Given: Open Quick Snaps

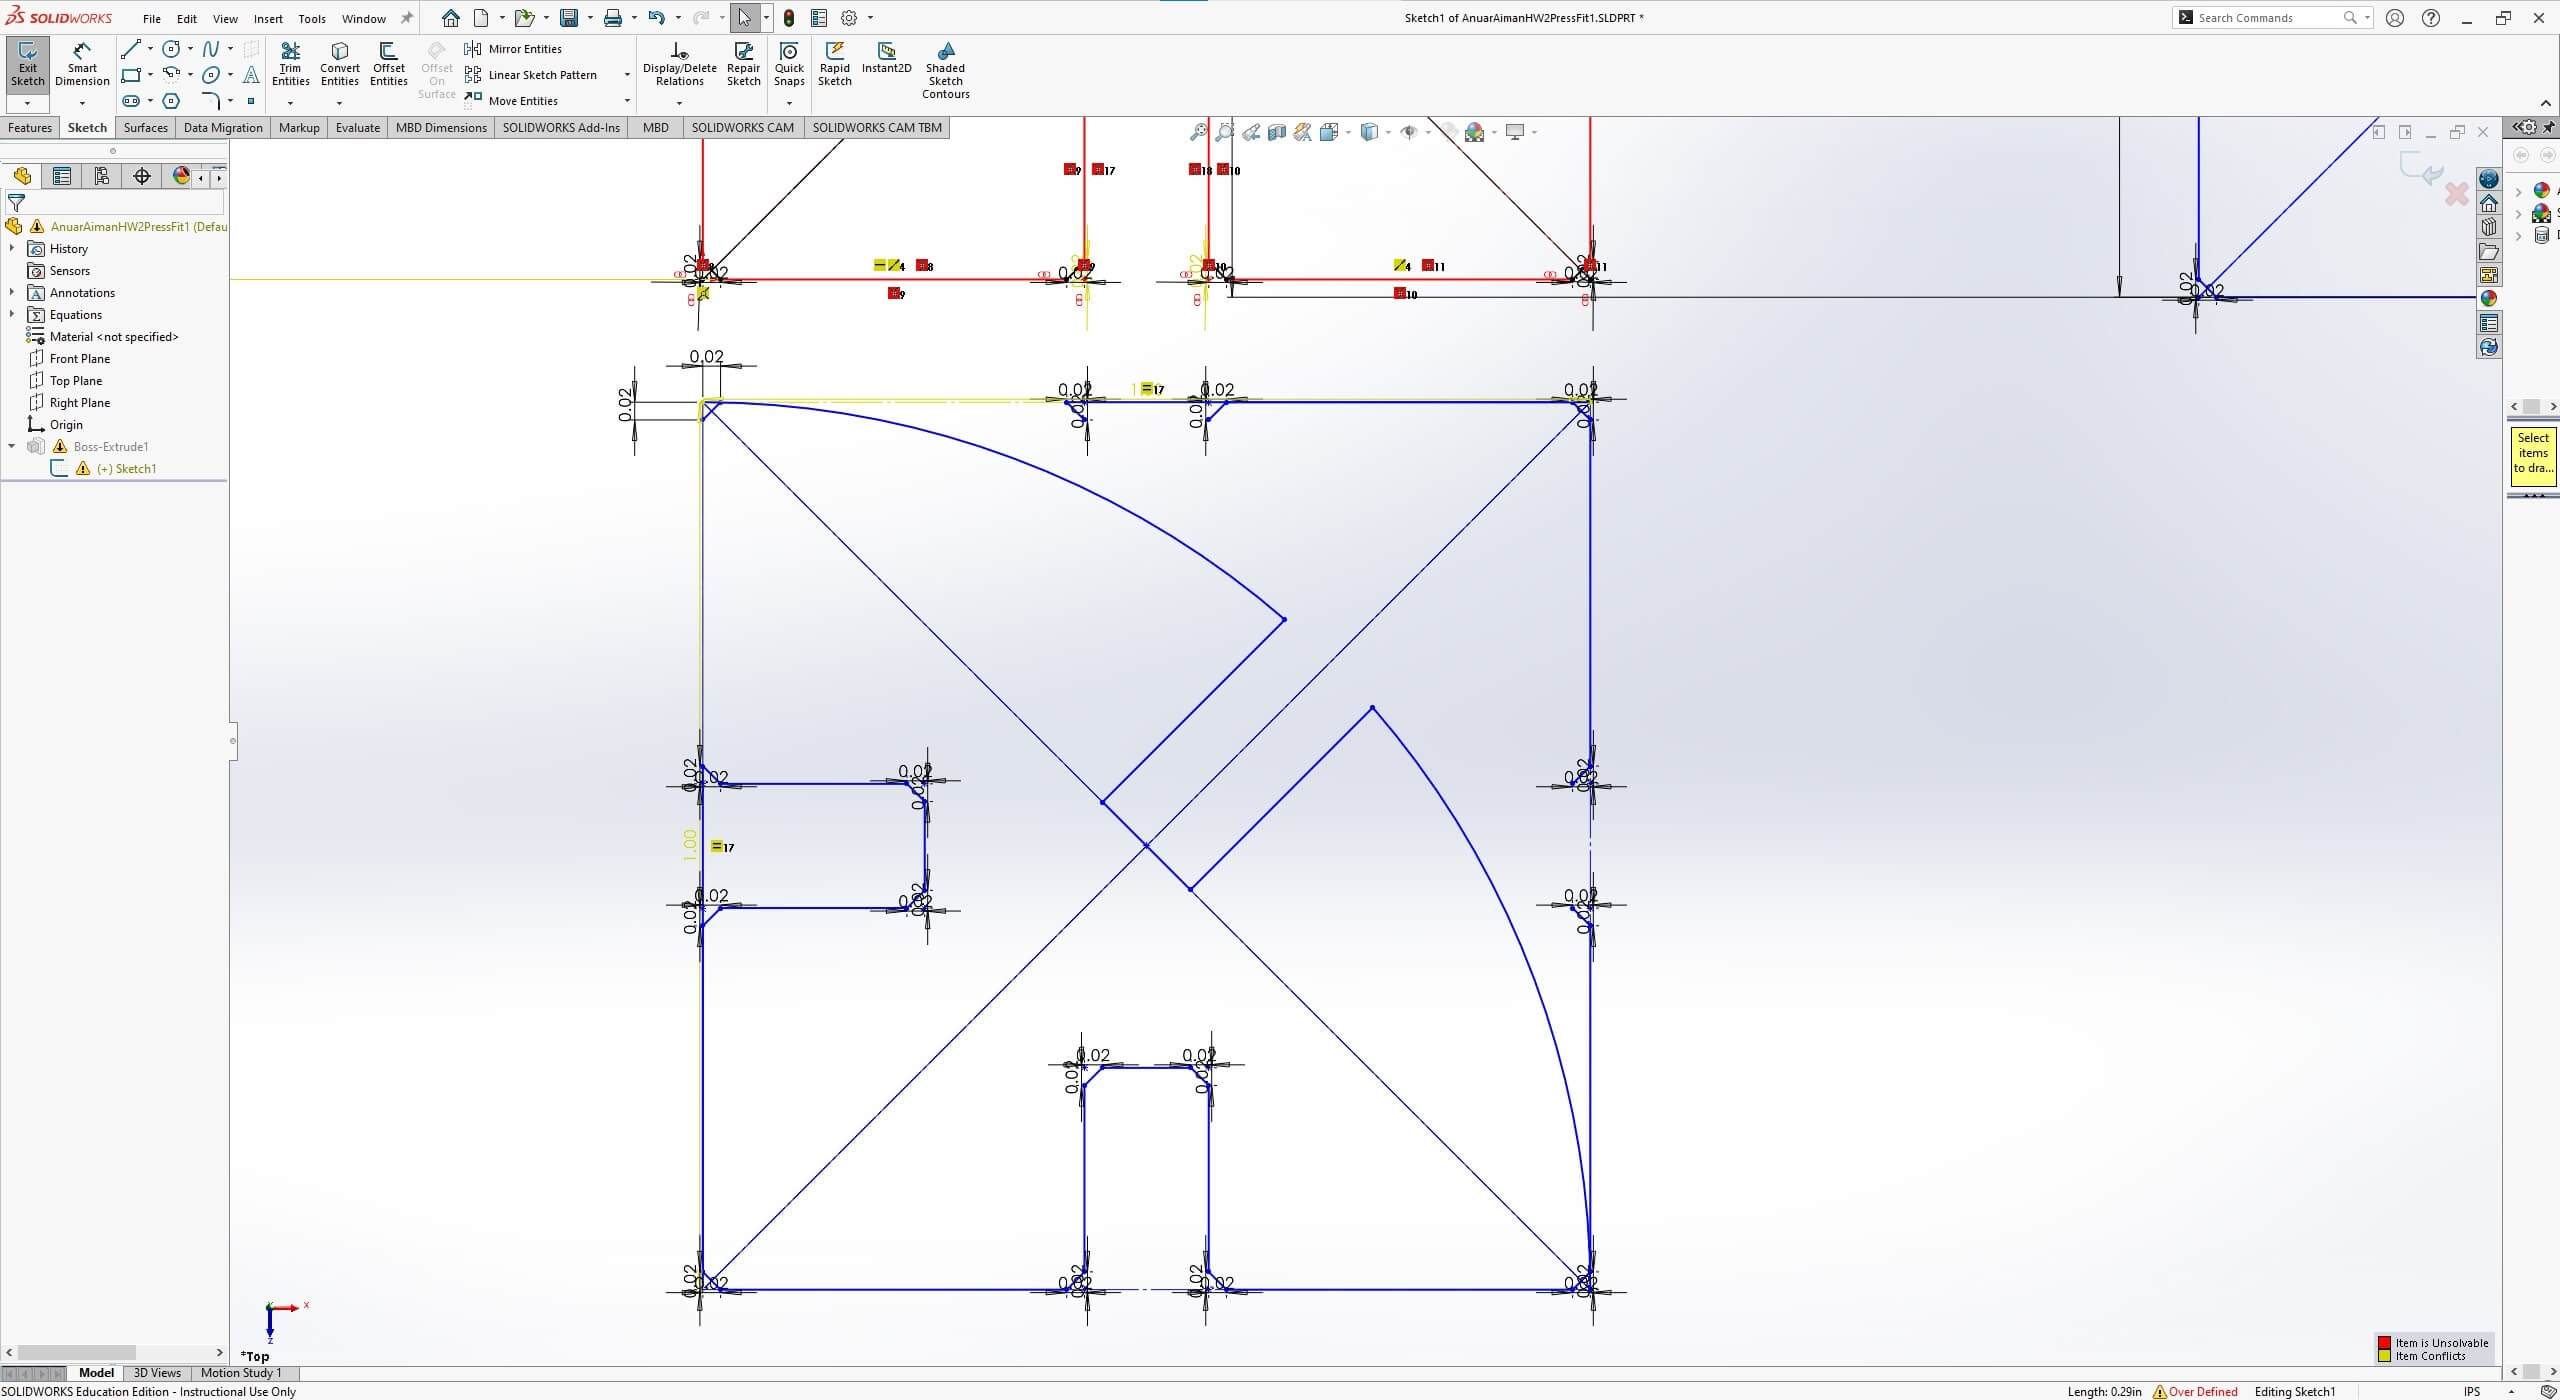Looking at the screenshot, I should tap(789, 65).
